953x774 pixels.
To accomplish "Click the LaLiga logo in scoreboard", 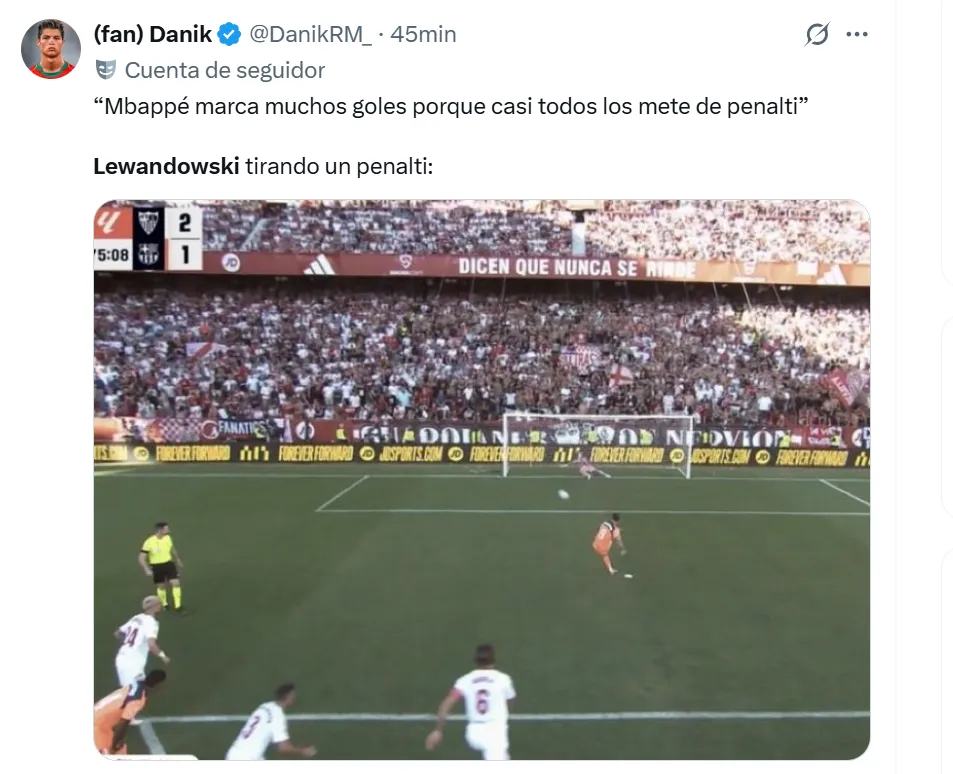I will (113, 223).
